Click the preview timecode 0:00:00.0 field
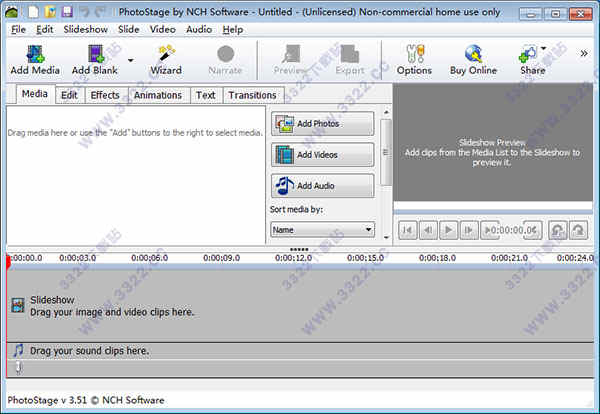 pos(514,230)
